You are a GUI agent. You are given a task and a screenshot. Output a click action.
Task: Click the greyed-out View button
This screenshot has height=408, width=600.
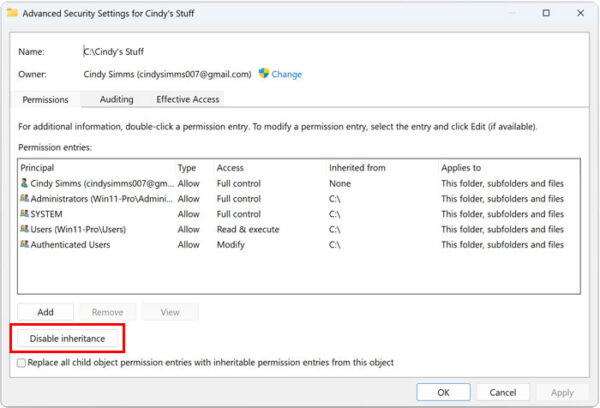170,312
